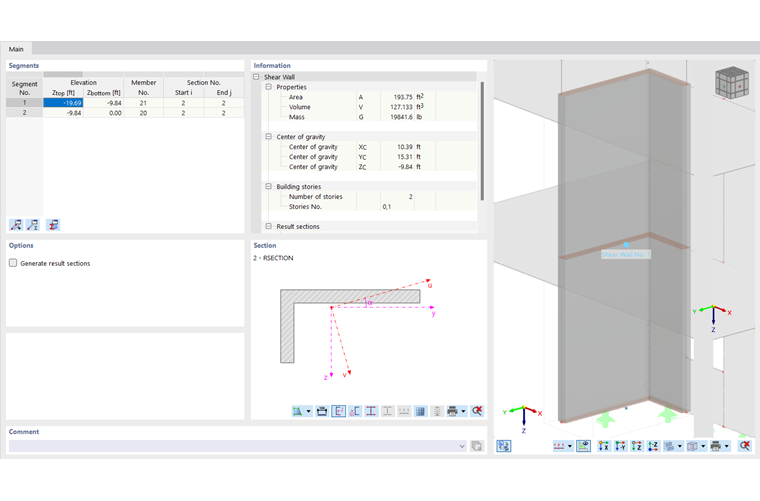The height and width of the screenshot is (501, 760).
Task: Set view in -Y direction
Action: click(620, 446)
